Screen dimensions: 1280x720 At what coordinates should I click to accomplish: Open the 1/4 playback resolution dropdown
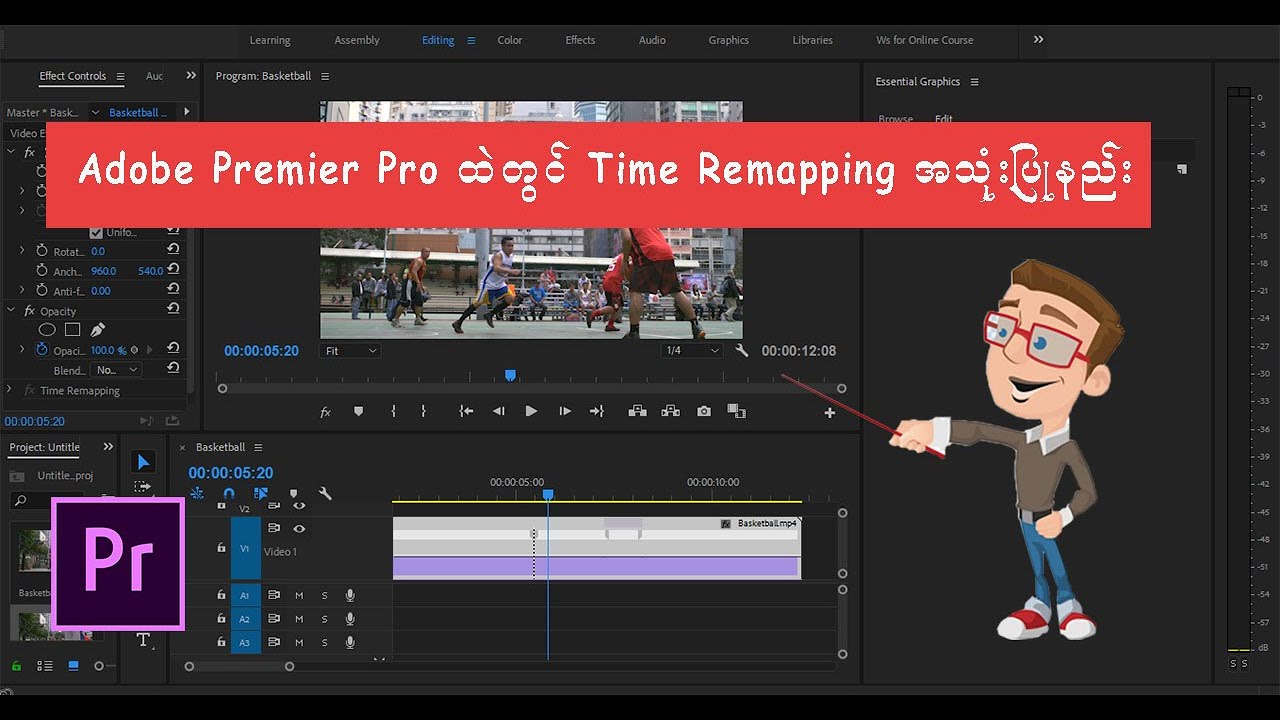[x=692, y=351]
